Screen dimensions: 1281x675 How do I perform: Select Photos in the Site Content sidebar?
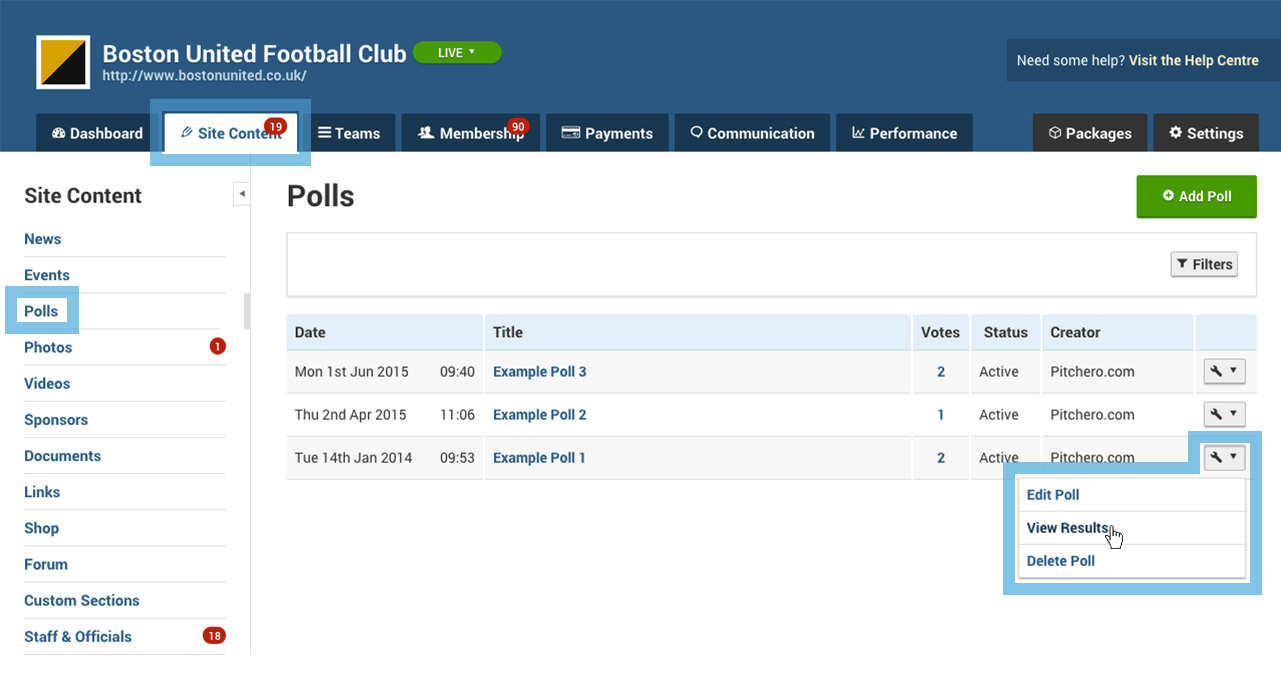tap(48, 347)
